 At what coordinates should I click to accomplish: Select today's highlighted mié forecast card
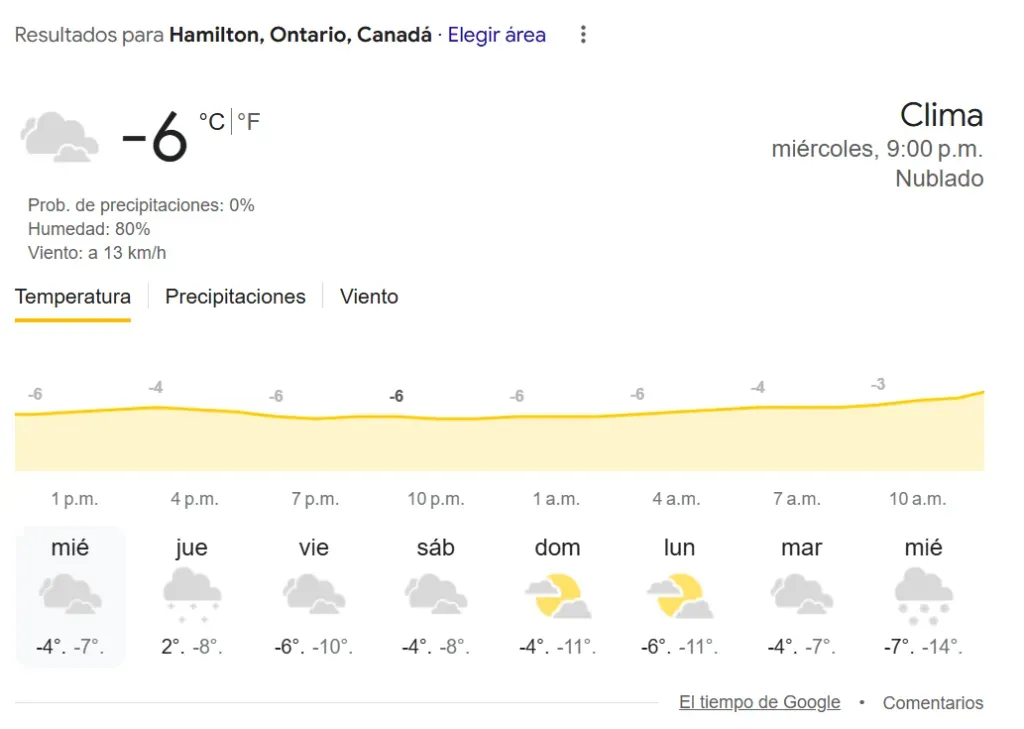click(70, 596)
